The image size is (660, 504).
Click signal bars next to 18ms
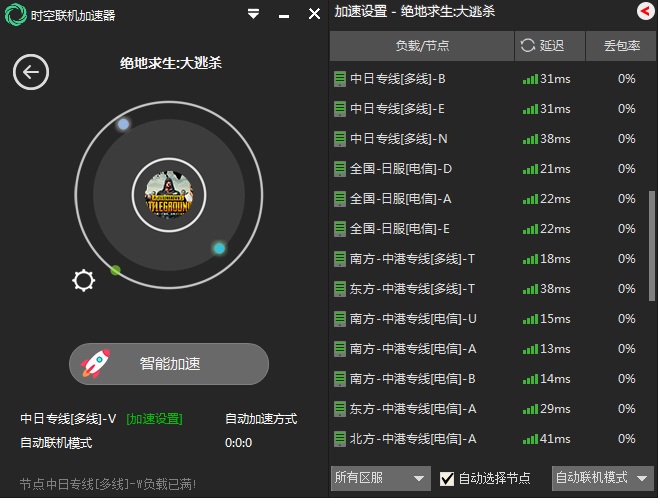coord(530,260)
